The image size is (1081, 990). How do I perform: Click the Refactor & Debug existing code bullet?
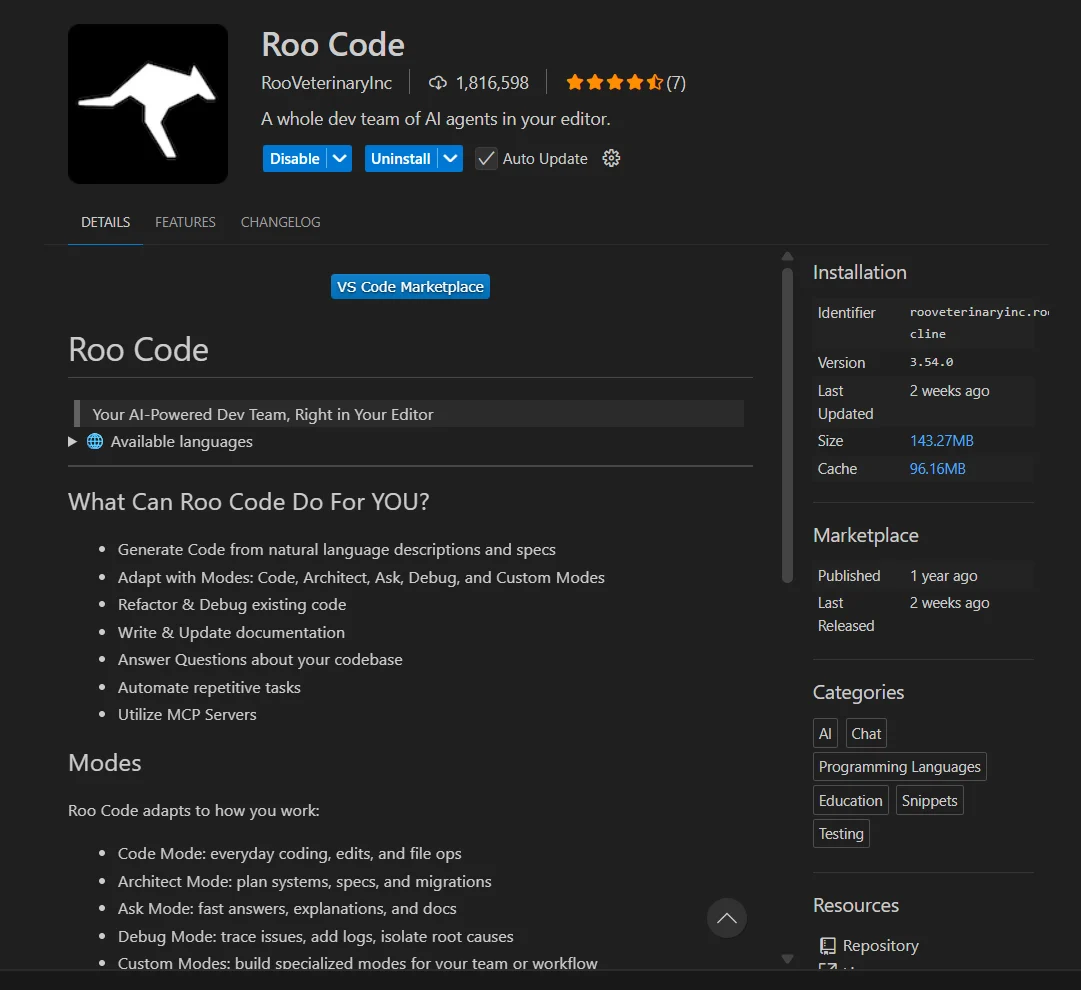[x=232, y=605]
